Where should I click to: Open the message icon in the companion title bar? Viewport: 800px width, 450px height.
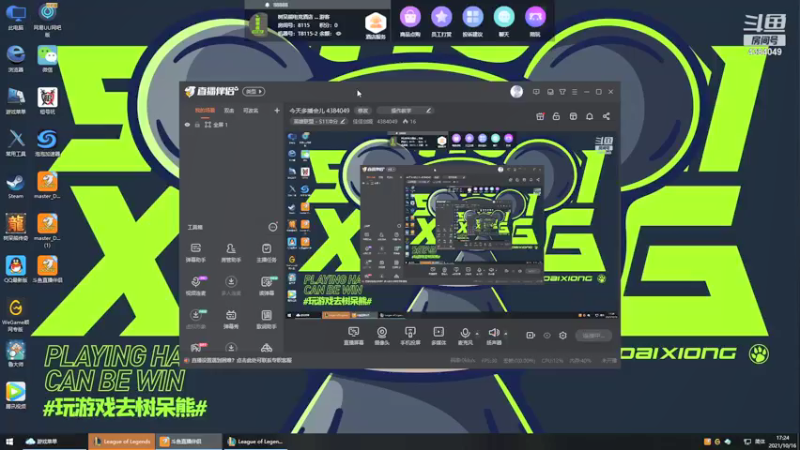coord(536,92)
